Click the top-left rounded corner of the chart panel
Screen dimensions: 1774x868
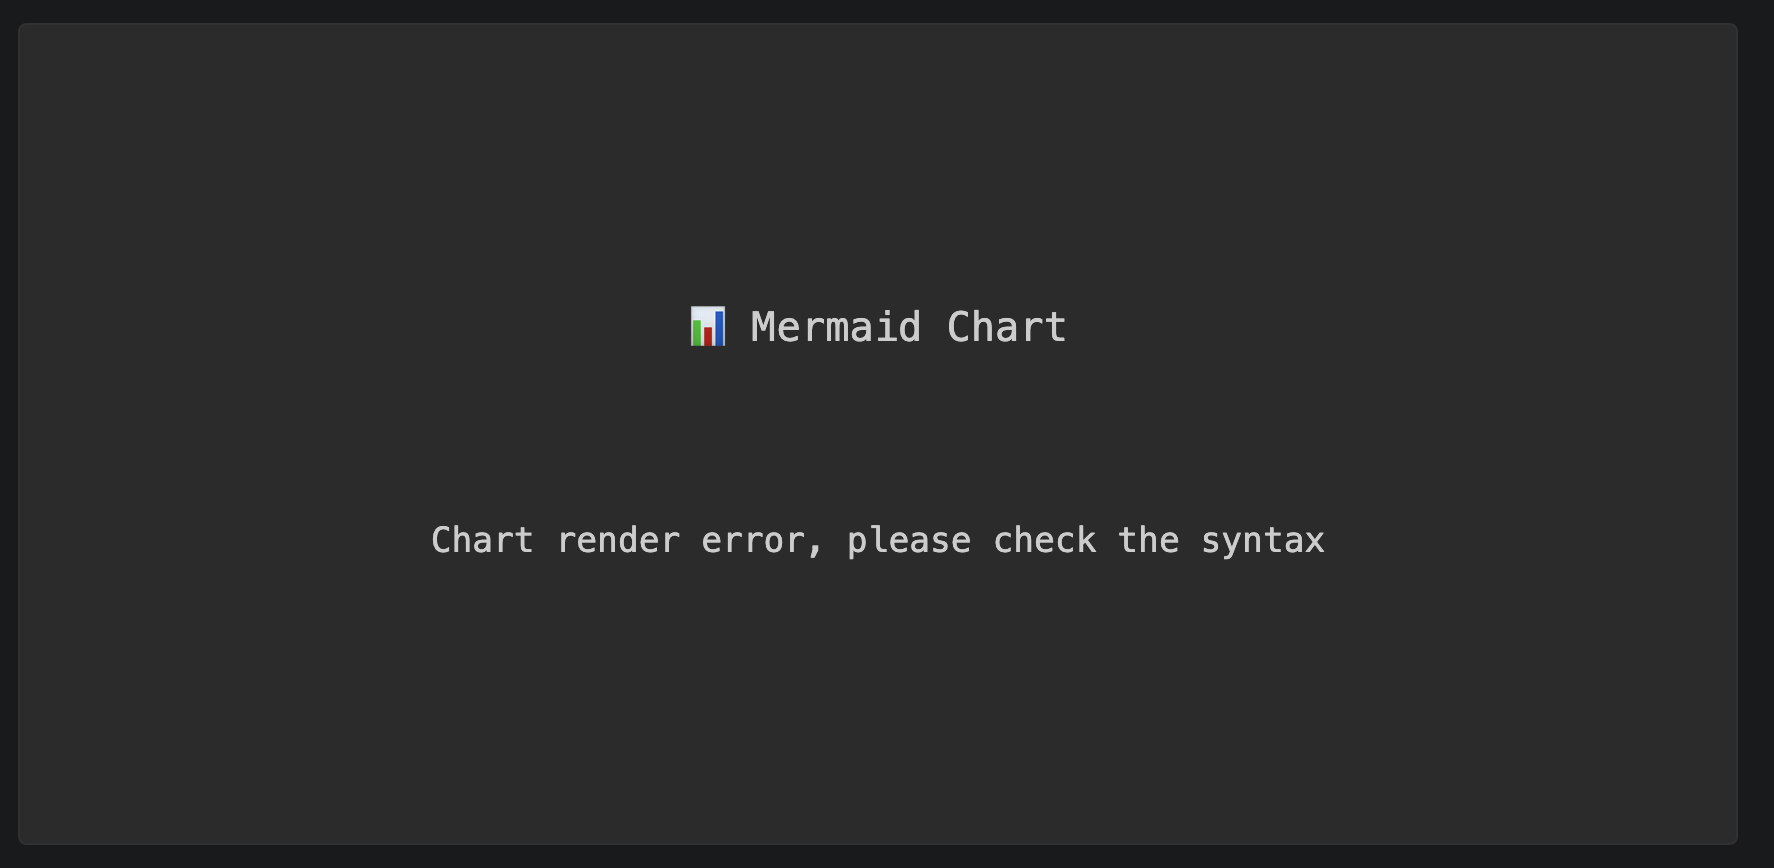click(x=23, y=29)
